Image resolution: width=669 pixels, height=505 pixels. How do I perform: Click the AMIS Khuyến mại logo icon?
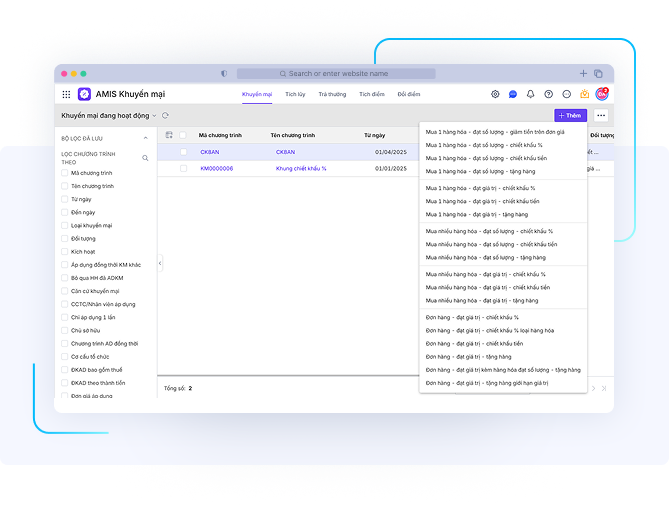point(85,94)
